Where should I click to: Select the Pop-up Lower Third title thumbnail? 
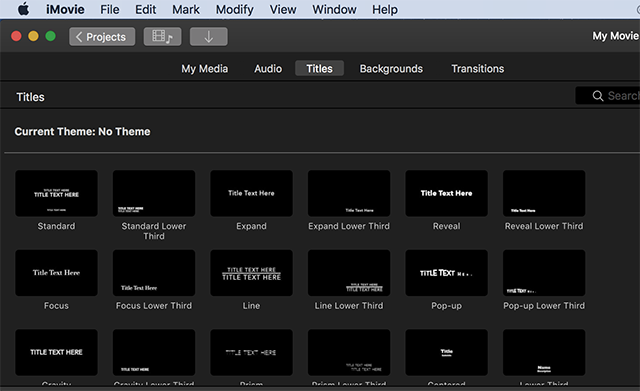coord(544,273)
